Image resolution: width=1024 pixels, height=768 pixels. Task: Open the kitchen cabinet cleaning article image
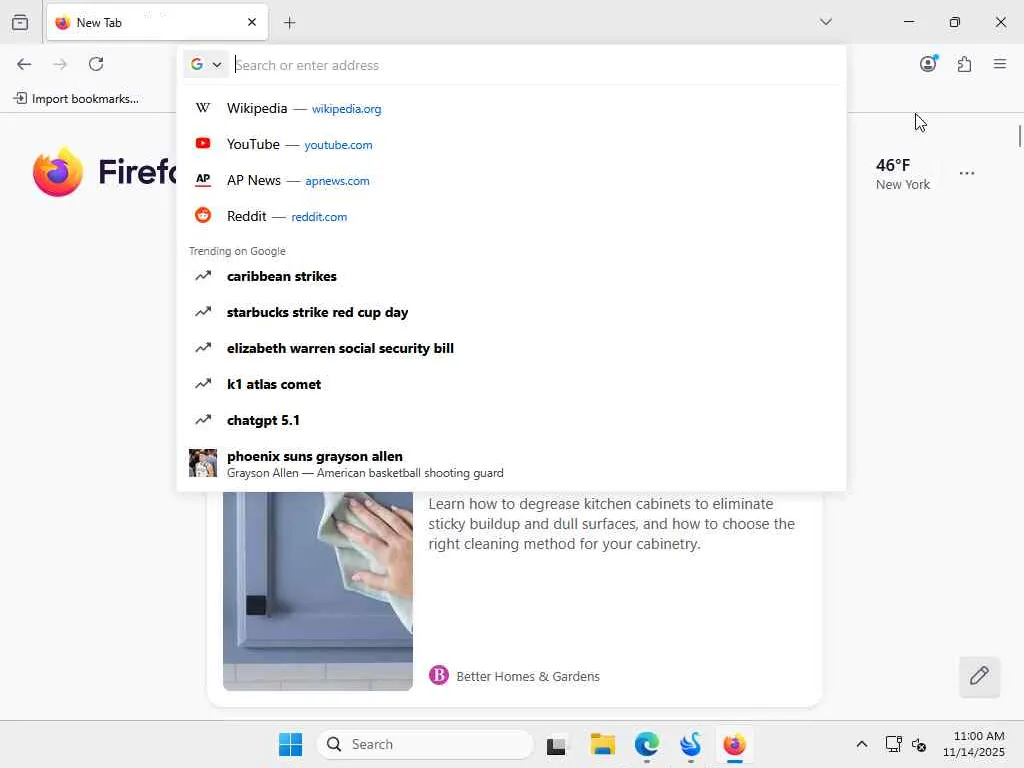pos(318,591)
